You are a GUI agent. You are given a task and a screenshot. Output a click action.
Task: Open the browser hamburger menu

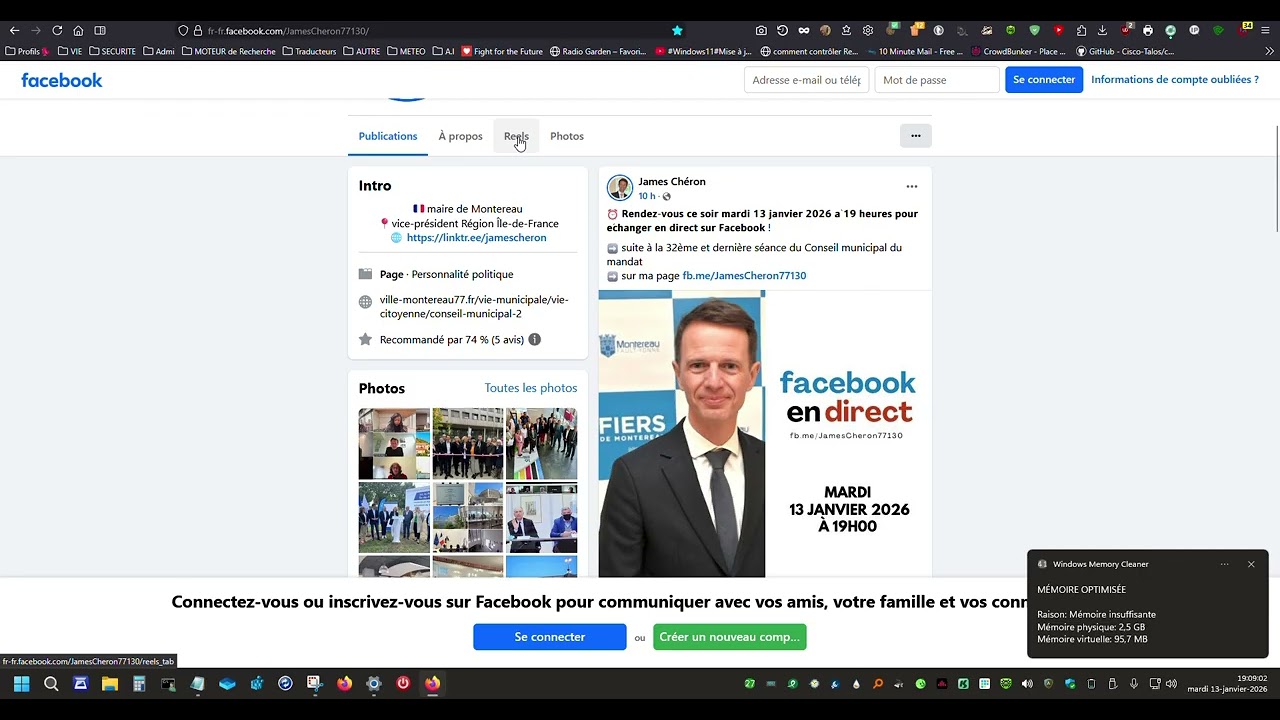pos(1265,31)
